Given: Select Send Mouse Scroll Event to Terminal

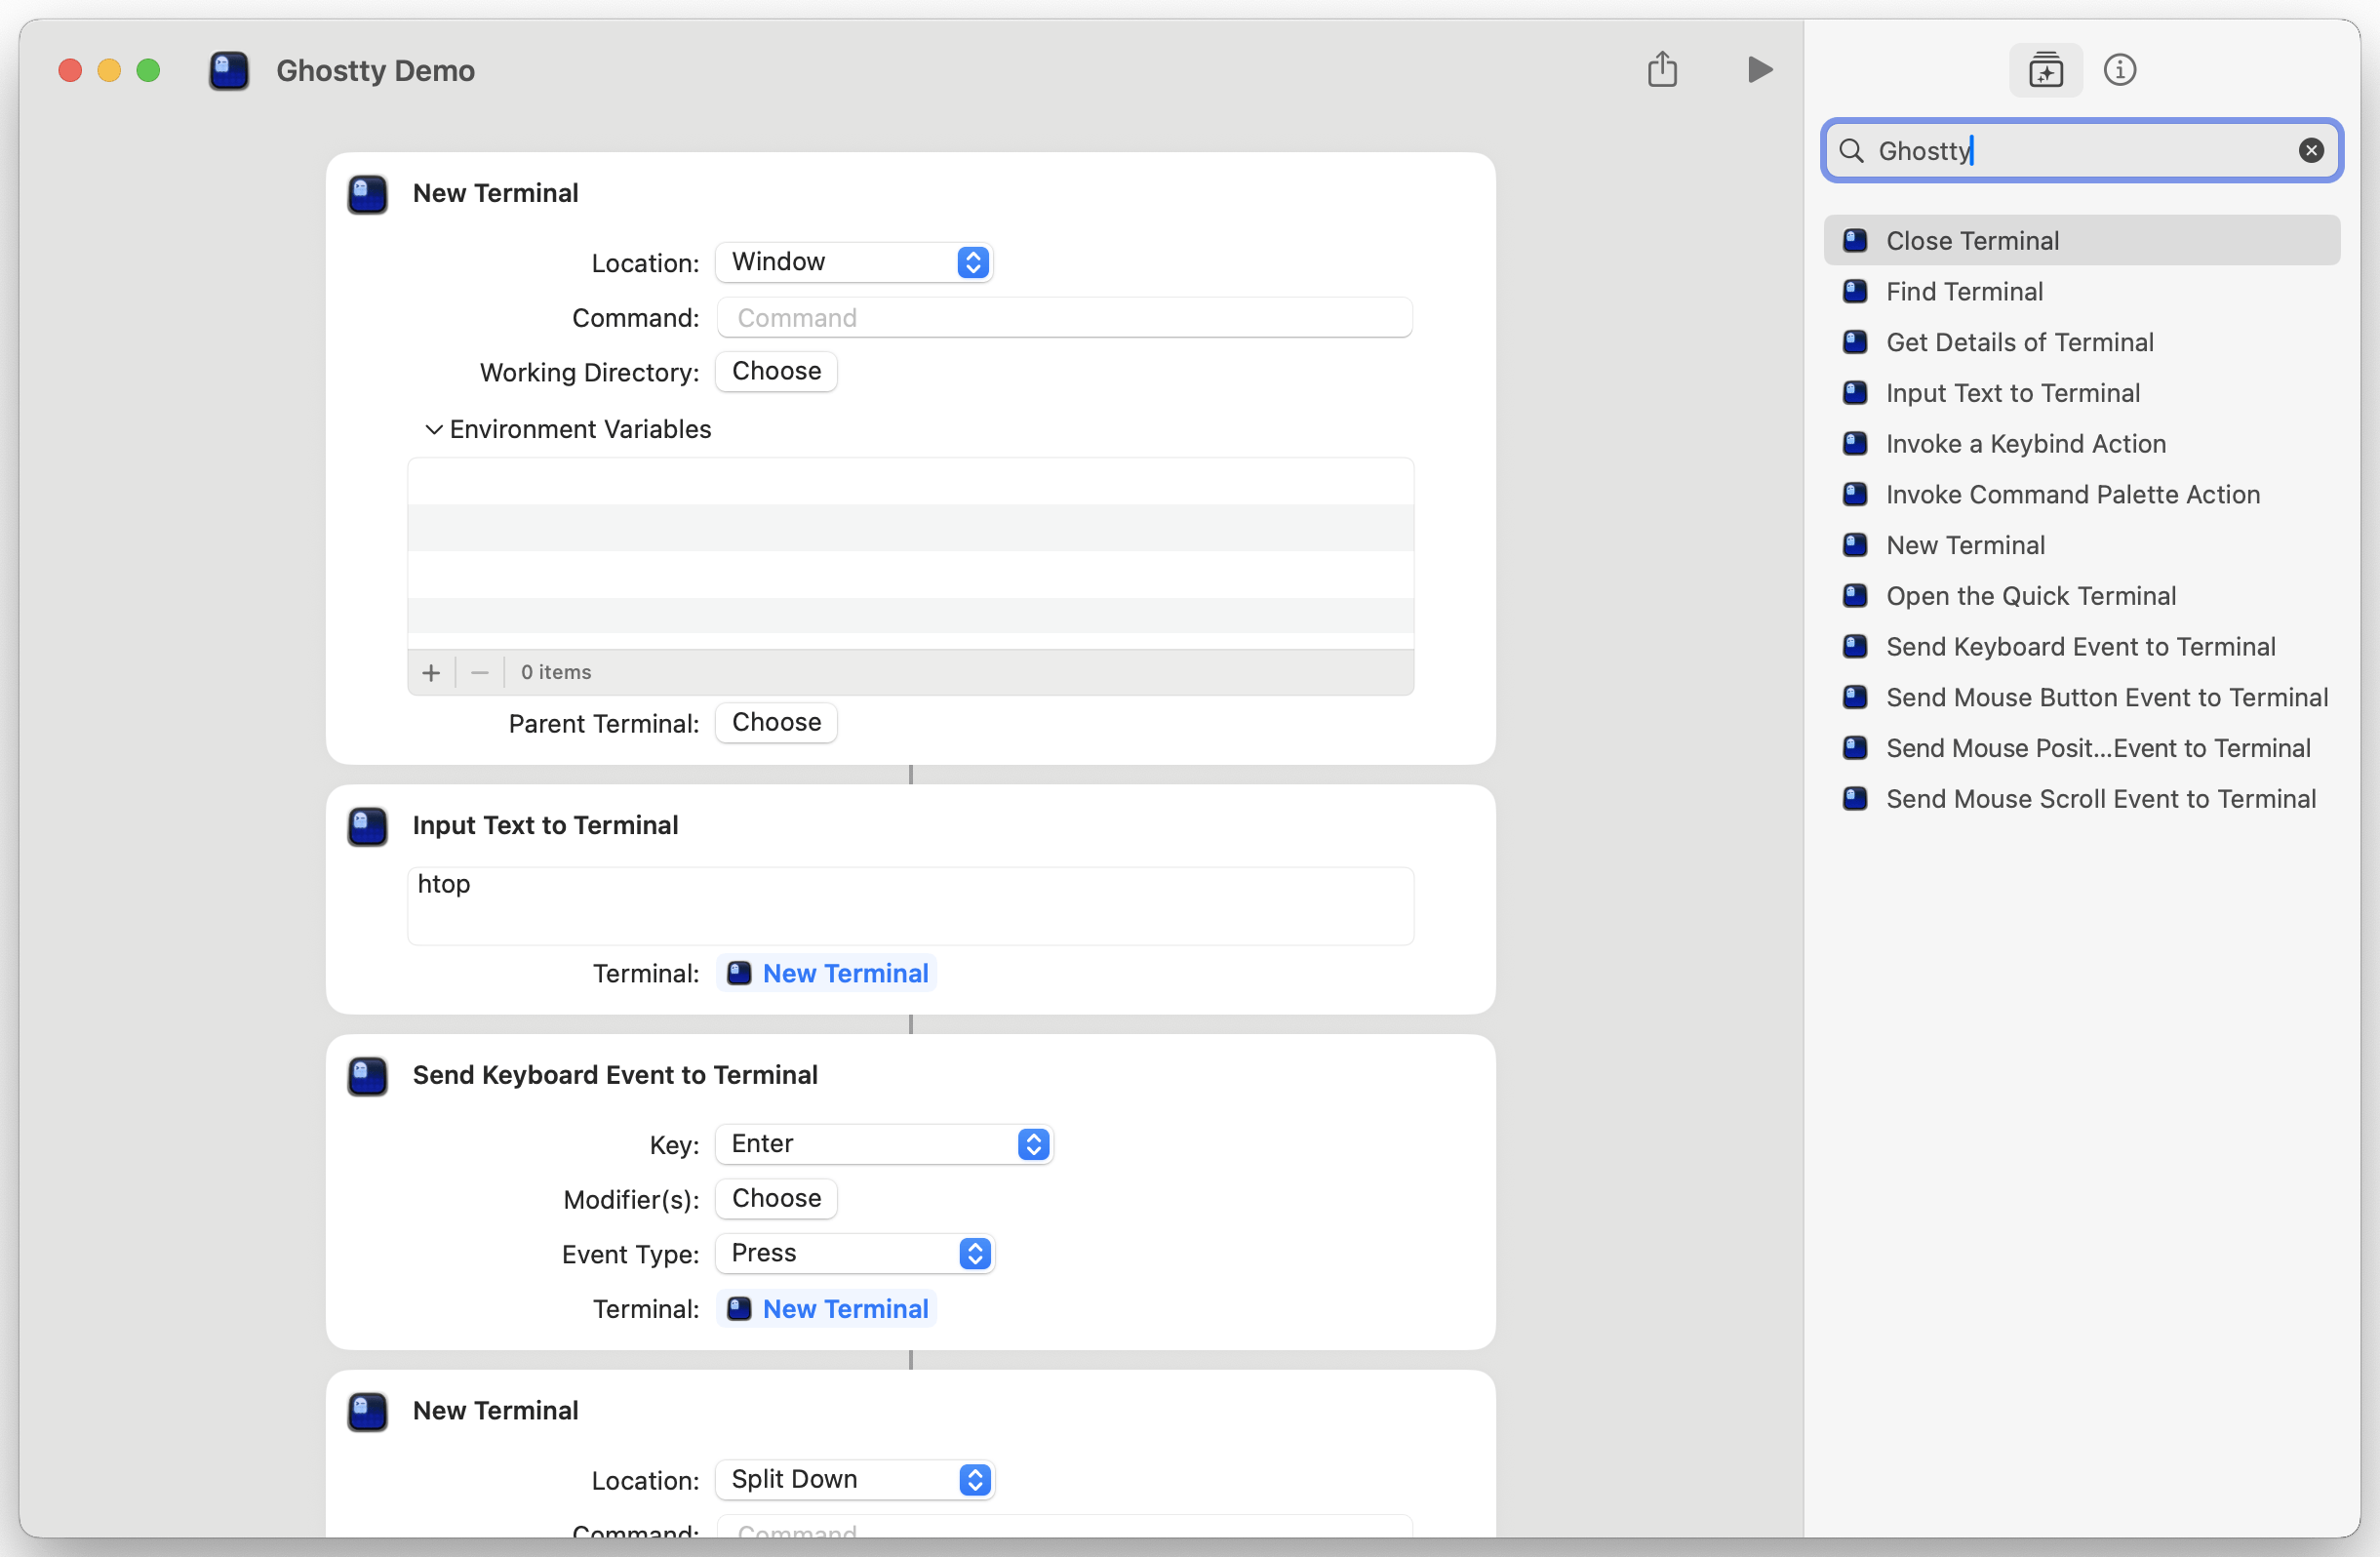Looking at the screenshot, I should [x=2081, y=799].
